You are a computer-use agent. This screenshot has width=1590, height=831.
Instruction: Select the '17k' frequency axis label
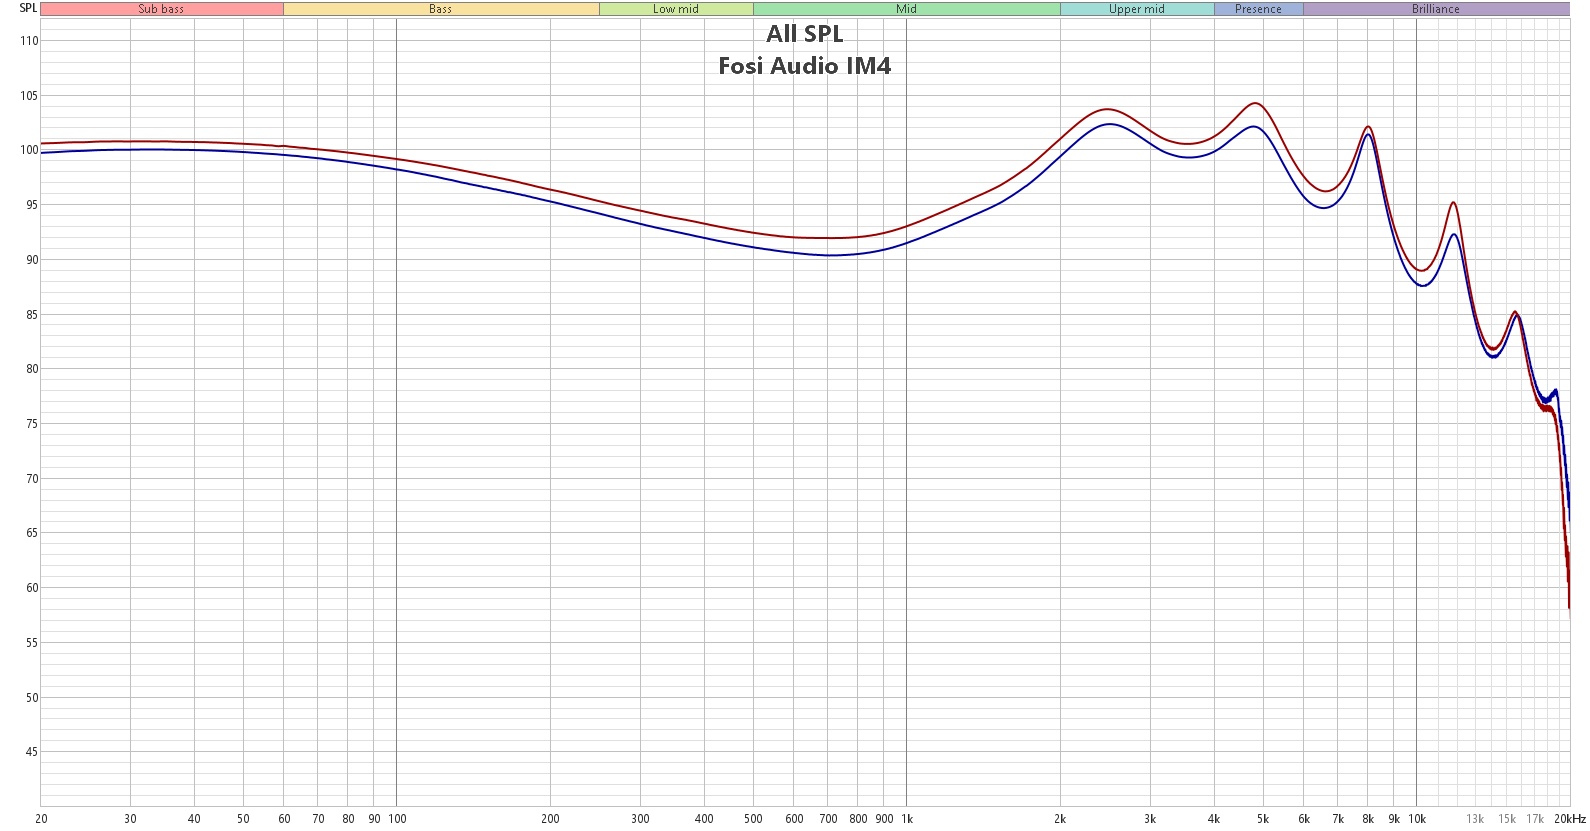click(1535, 819)
